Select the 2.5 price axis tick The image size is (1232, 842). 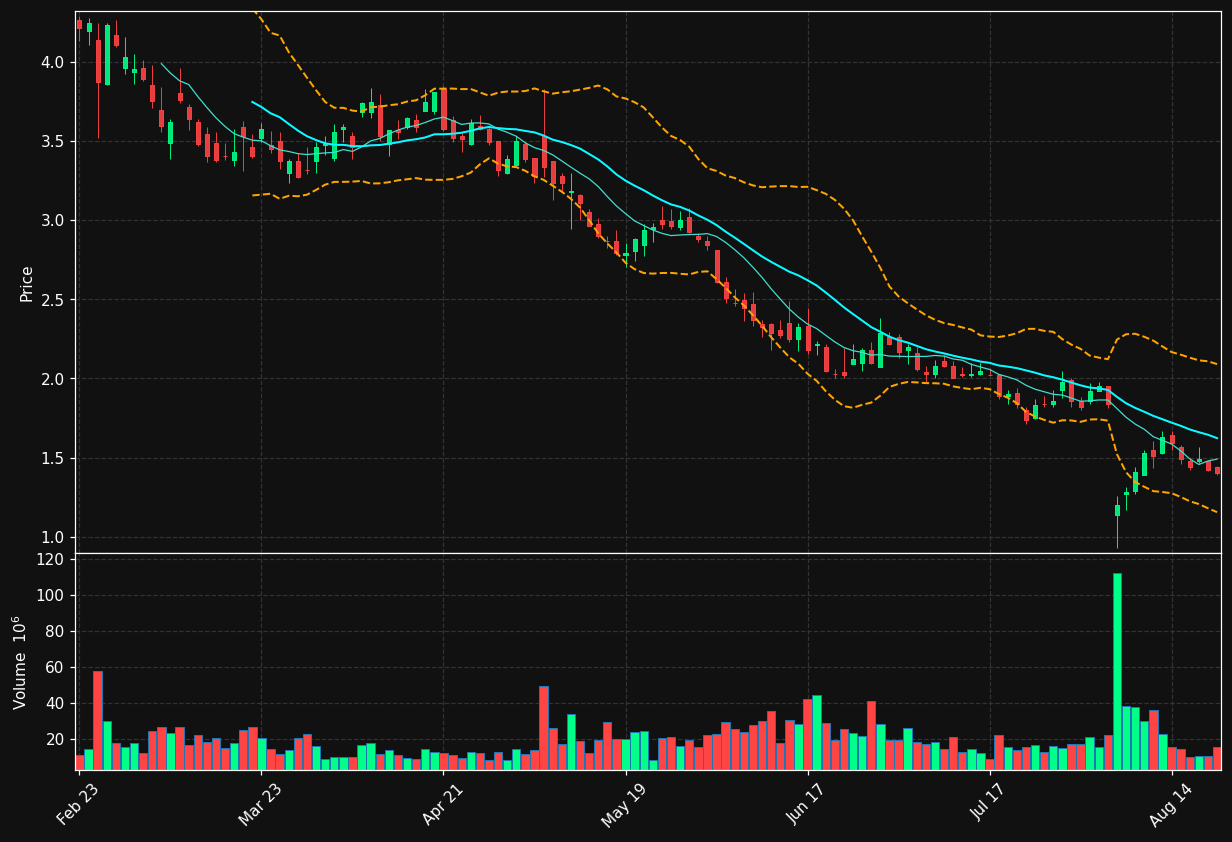pos(52,300)
